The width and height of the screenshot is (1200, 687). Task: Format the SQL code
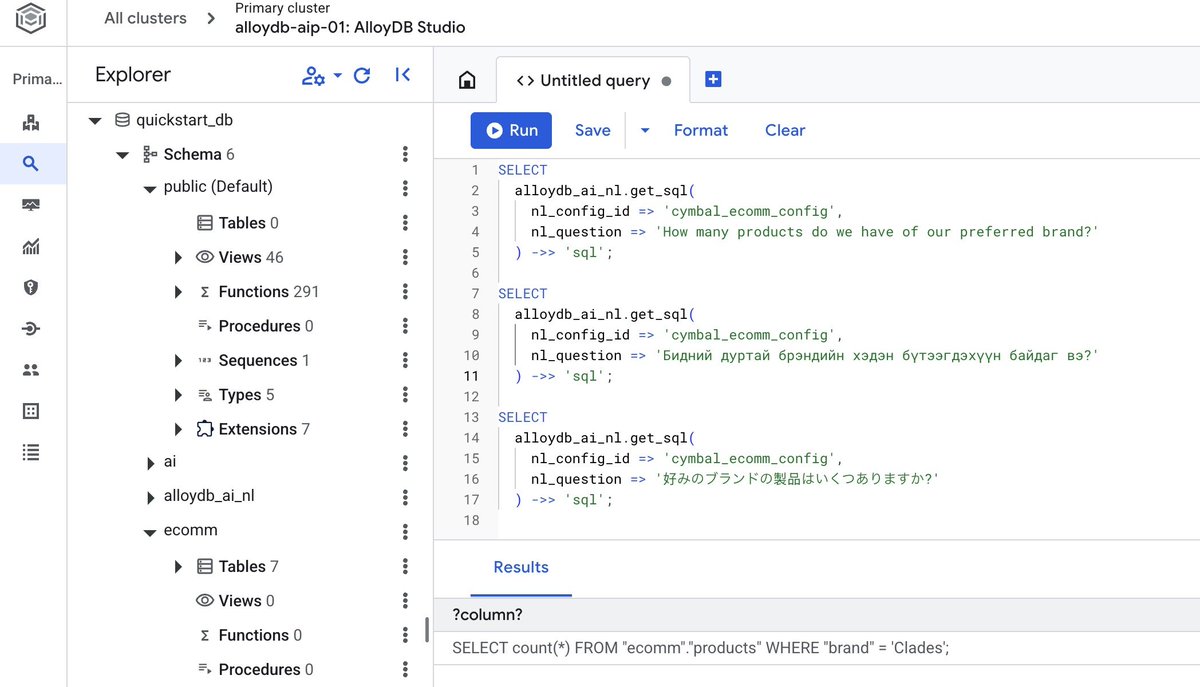(701, 130)
